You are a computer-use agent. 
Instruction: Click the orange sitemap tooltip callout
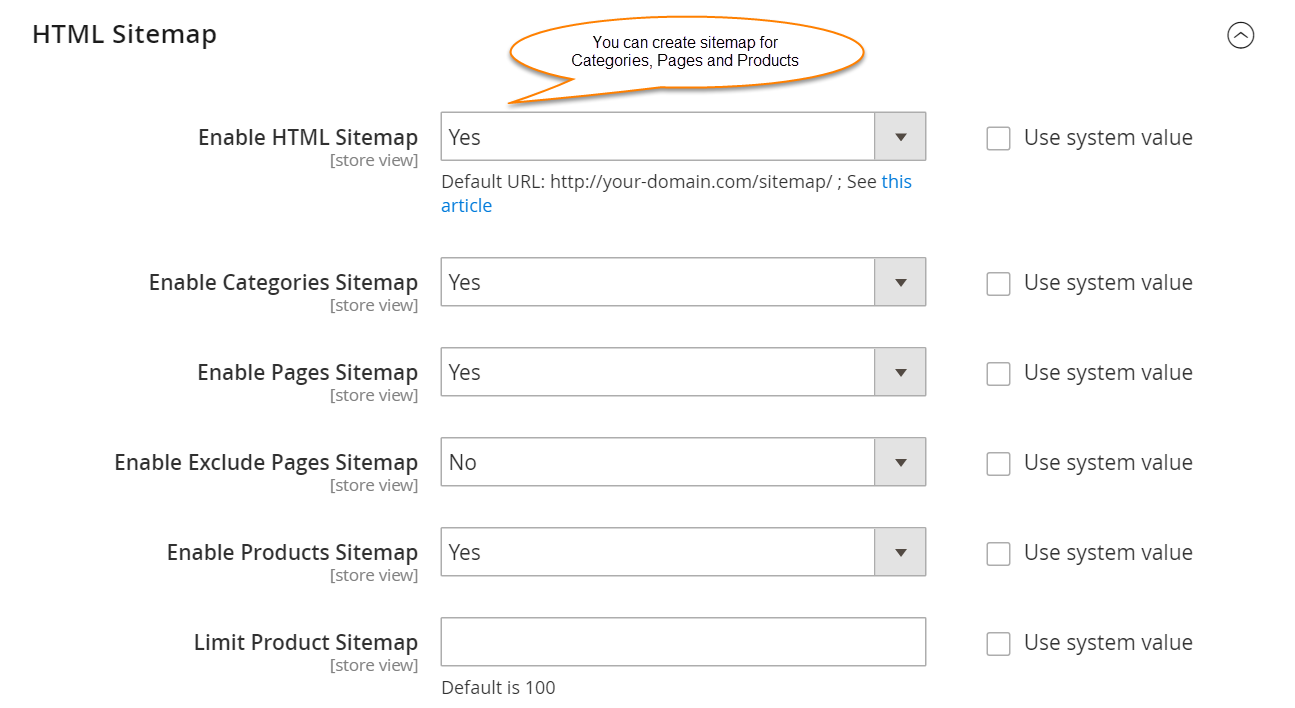click(x=685, y=52)
